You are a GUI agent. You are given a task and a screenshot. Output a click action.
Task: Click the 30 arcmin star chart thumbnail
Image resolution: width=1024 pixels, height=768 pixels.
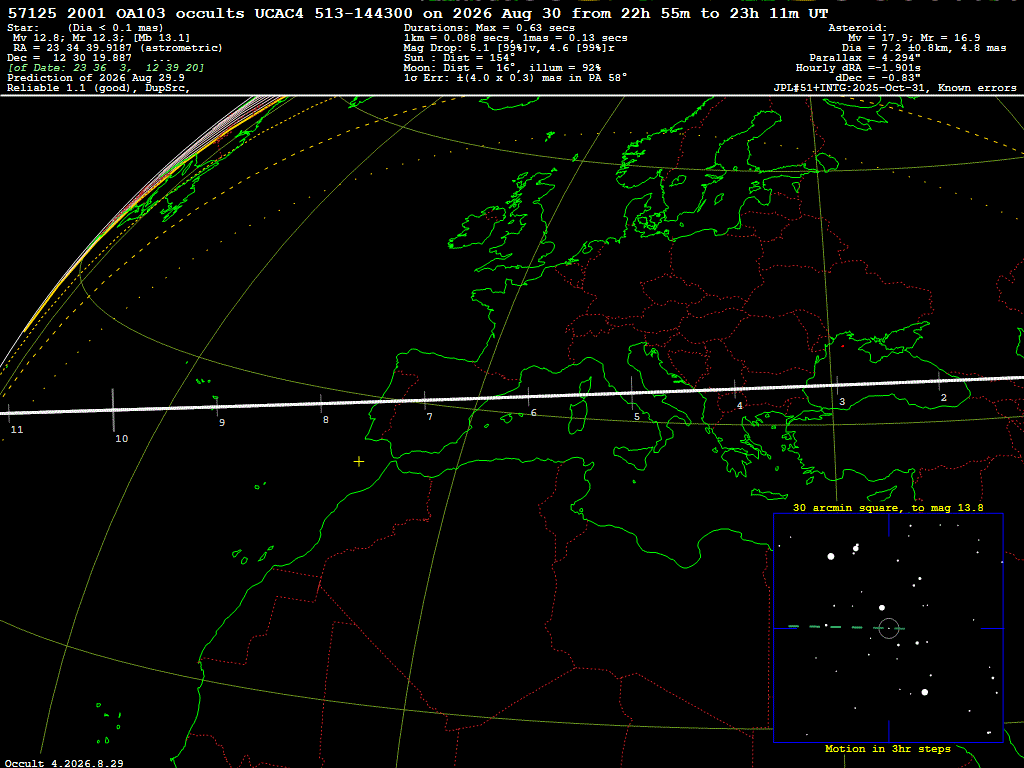click(x=888, y=628)
